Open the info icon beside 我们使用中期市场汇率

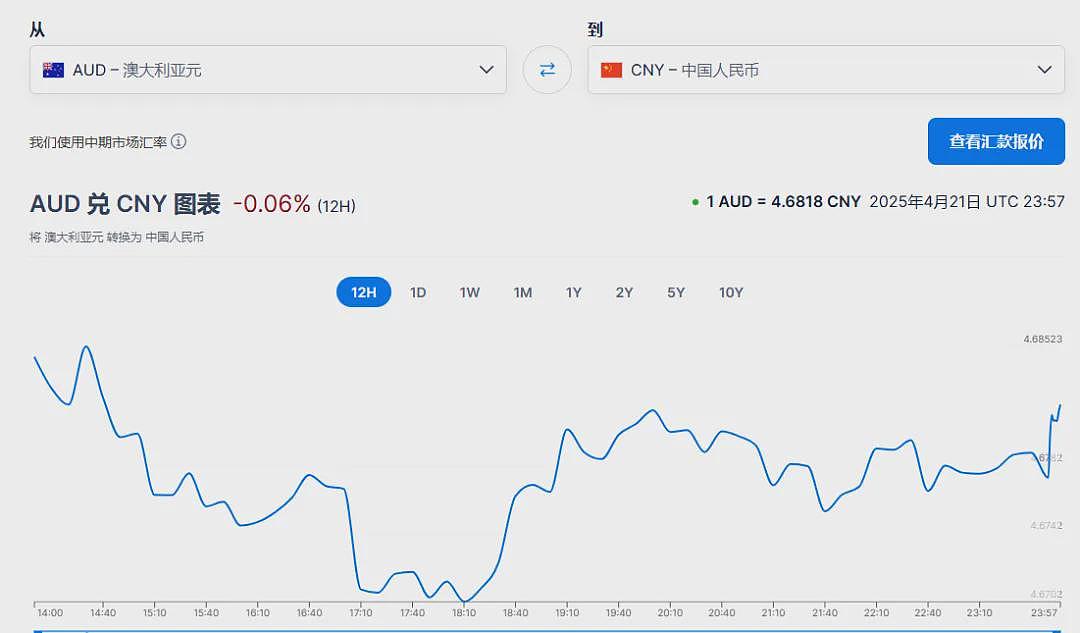tap(178, 141)
